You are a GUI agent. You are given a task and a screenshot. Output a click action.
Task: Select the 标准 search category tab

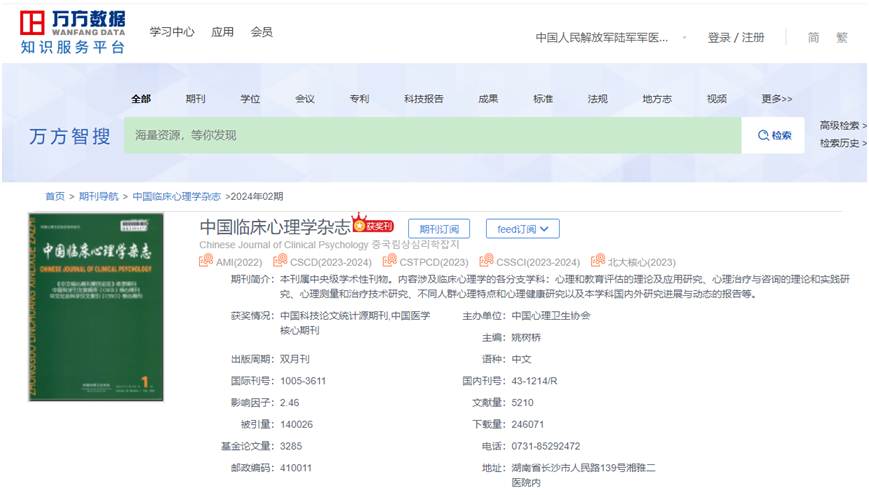(x=543, y=99)
